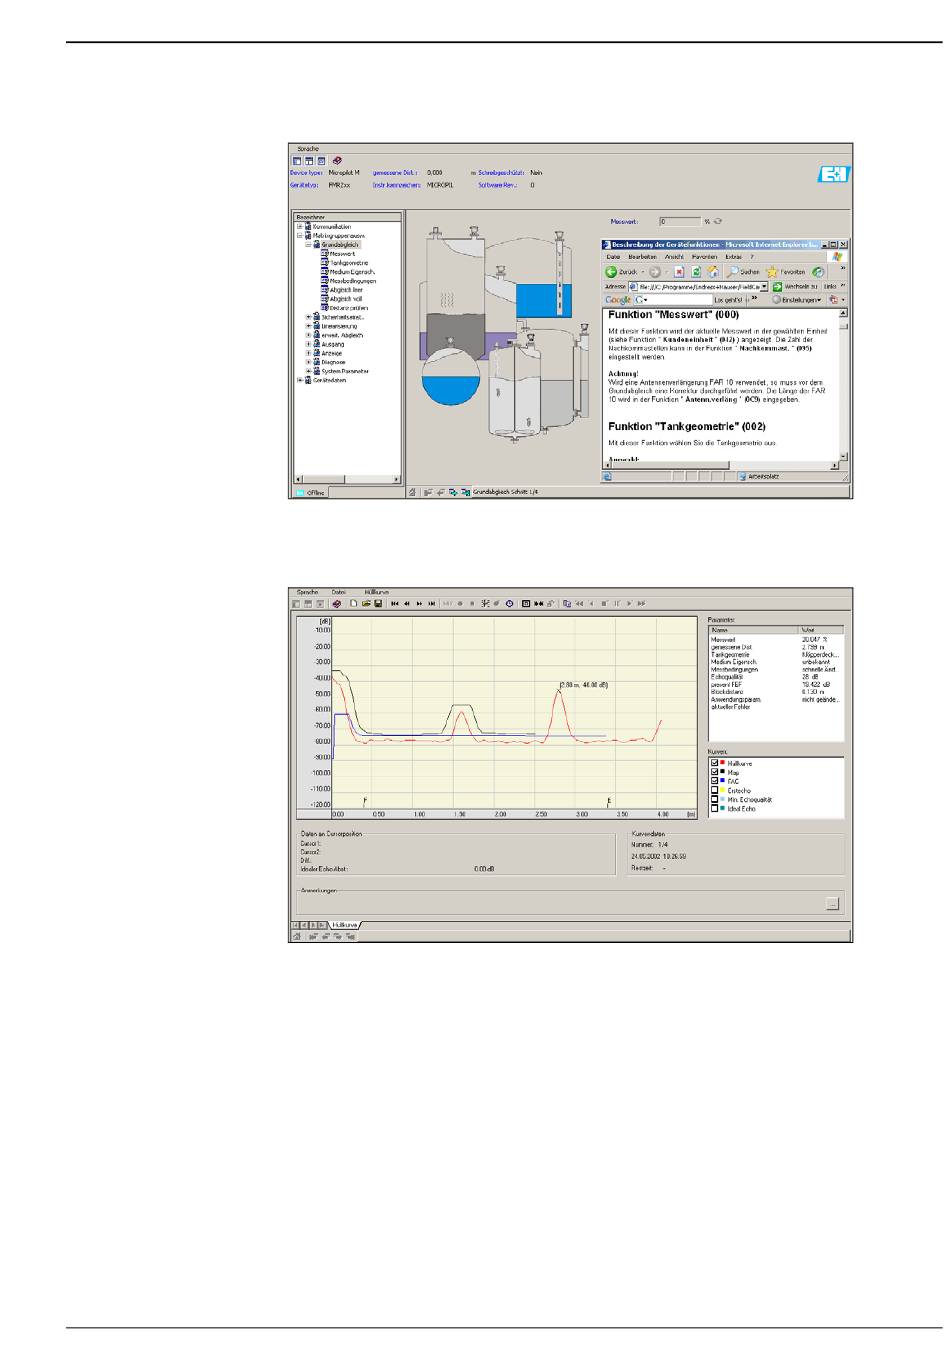Enable the Ideal Echo checkbox
950x1370 pixels.
715,809
